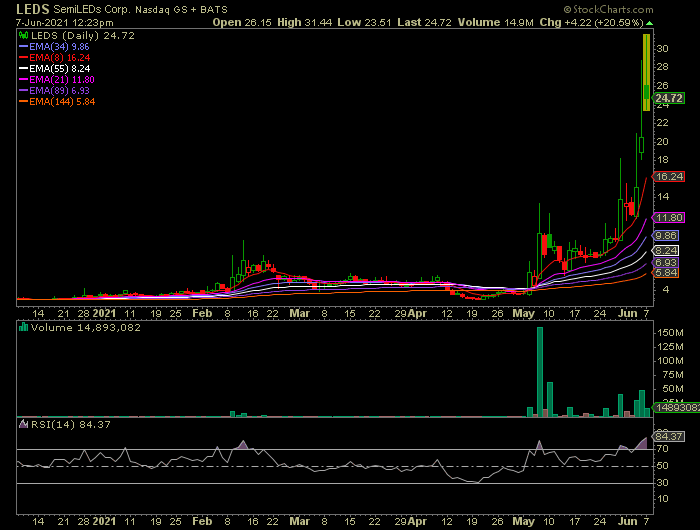Click the 24.72 last price tag on axis
Screen dimensions: 700x530
click(x=669, y=98)
